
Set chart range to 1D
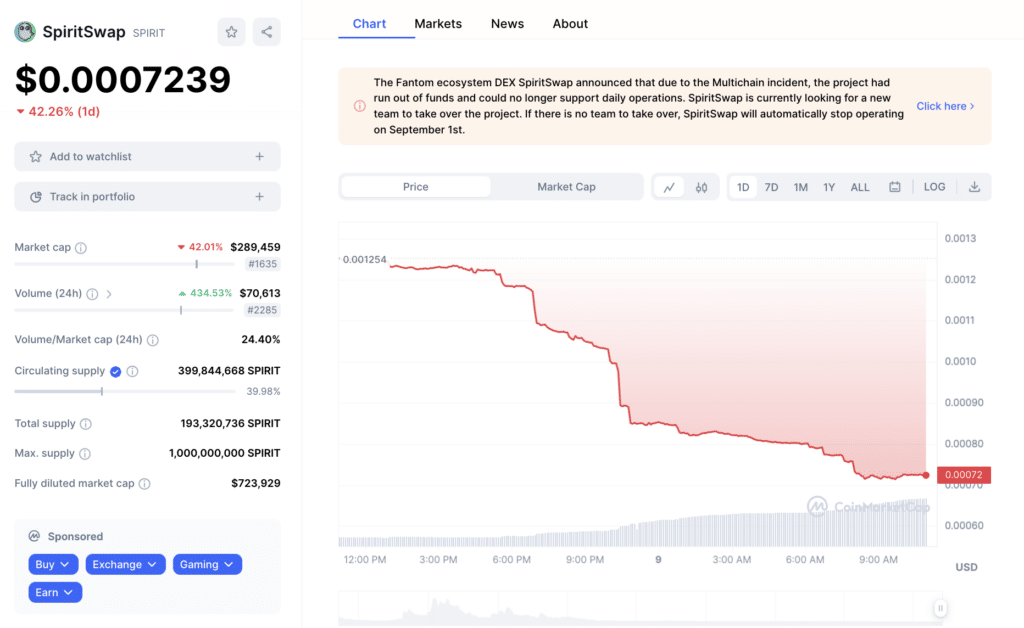743,187
